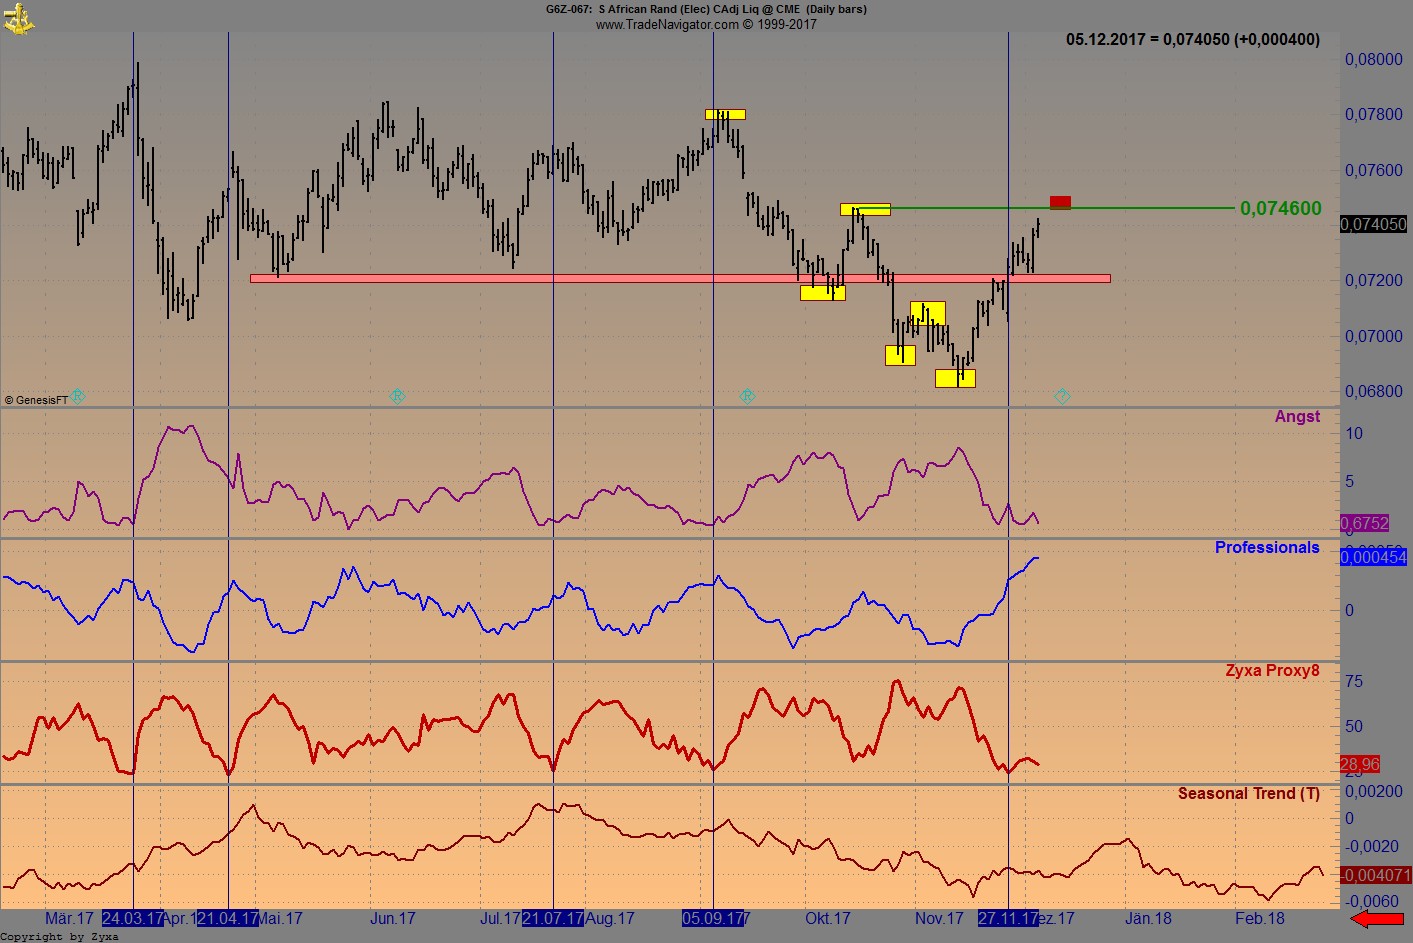Click the Angst indicator label
1413x943 pixels.
[x=1297, y=417]
